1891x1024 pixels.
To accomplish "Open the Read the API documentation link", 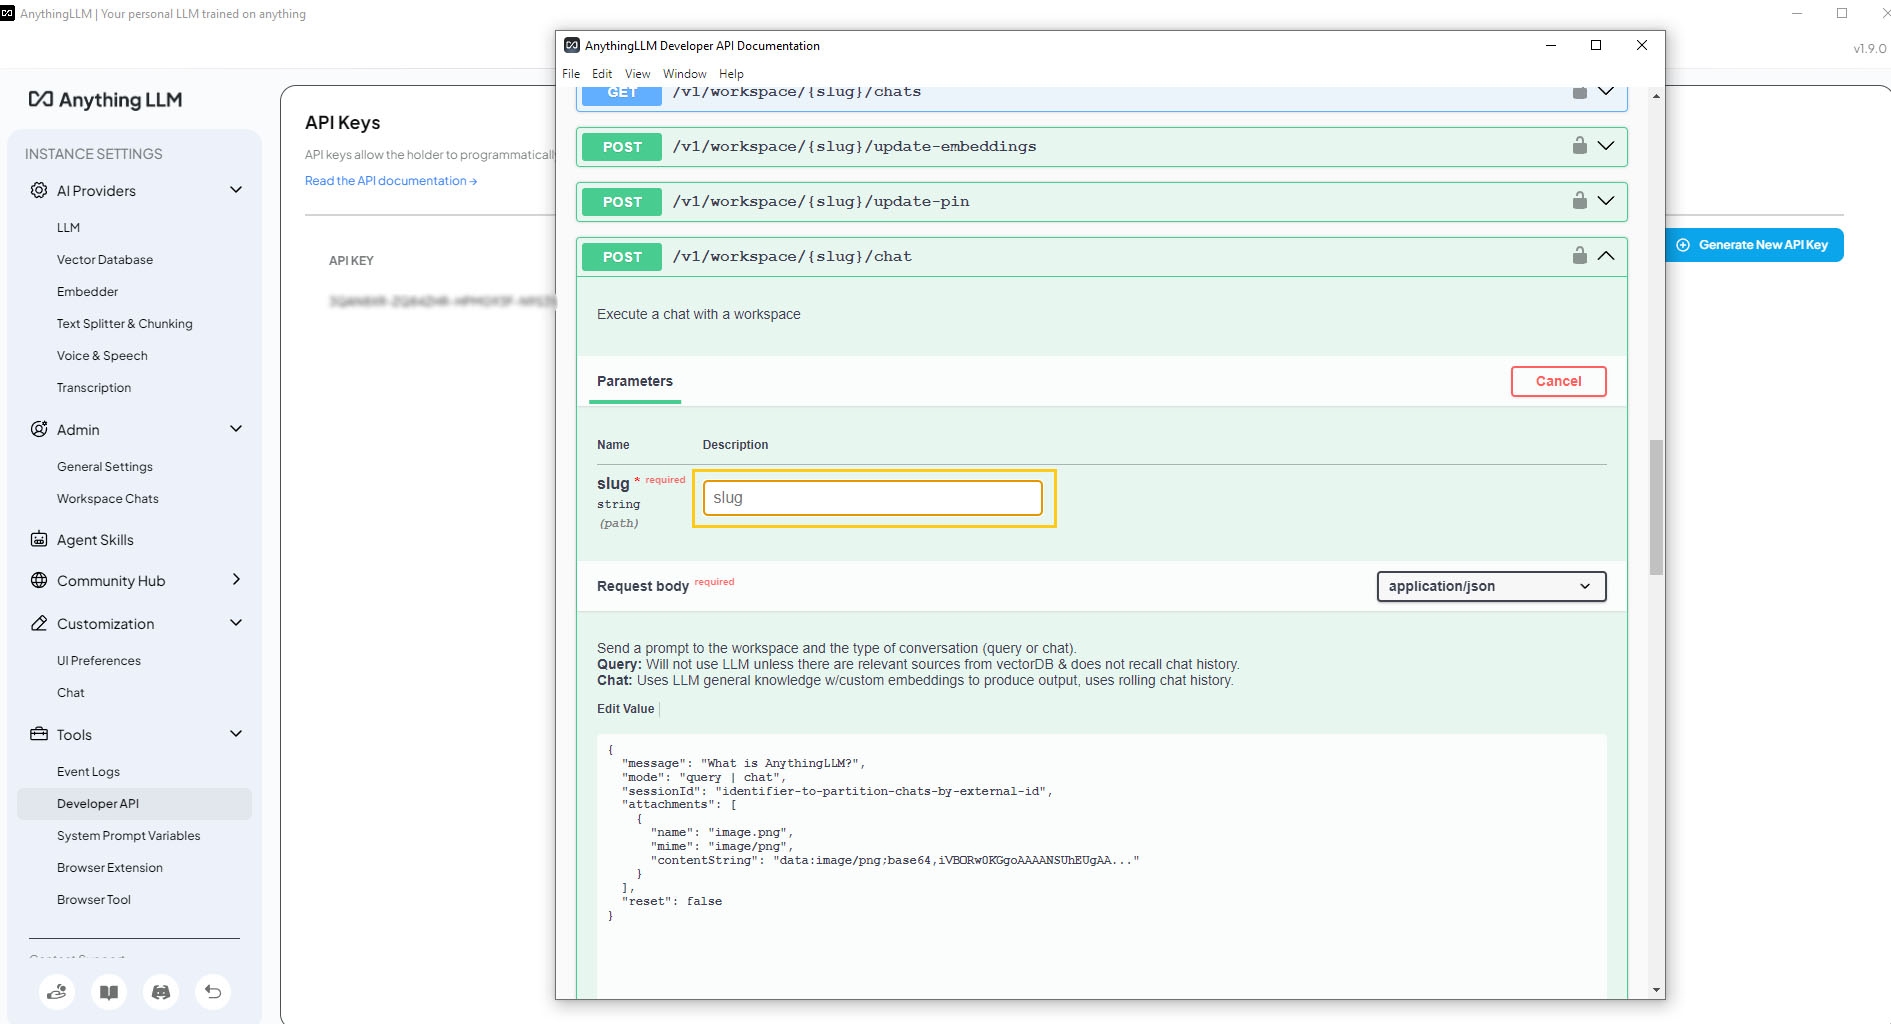I will [390, 181].
